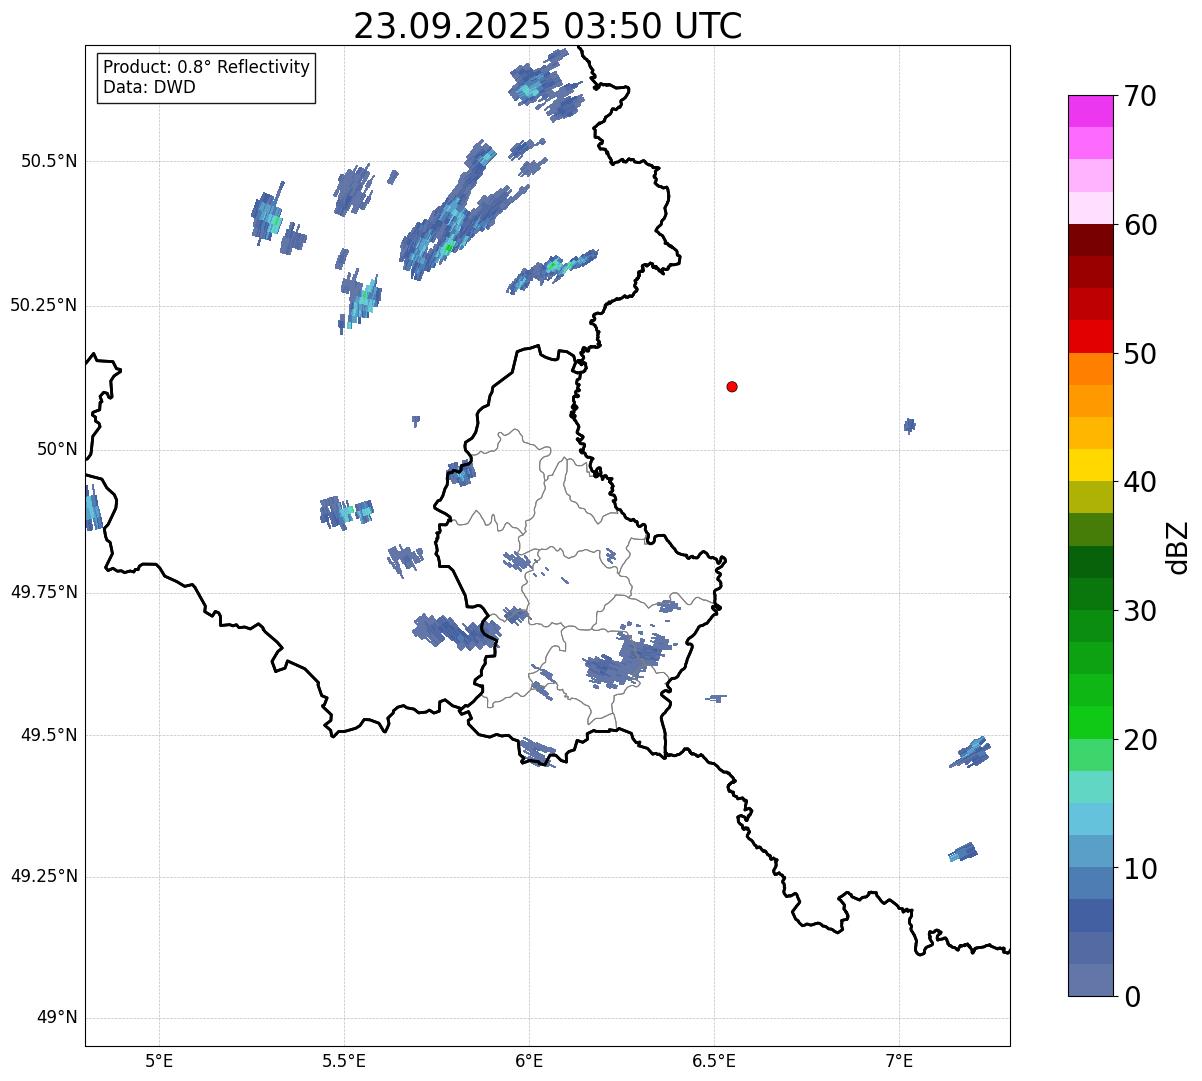This screenshot has height=1081, width=1202.
Task: Click the latitude label "49.75°N"
Action: tap(44, 592)
